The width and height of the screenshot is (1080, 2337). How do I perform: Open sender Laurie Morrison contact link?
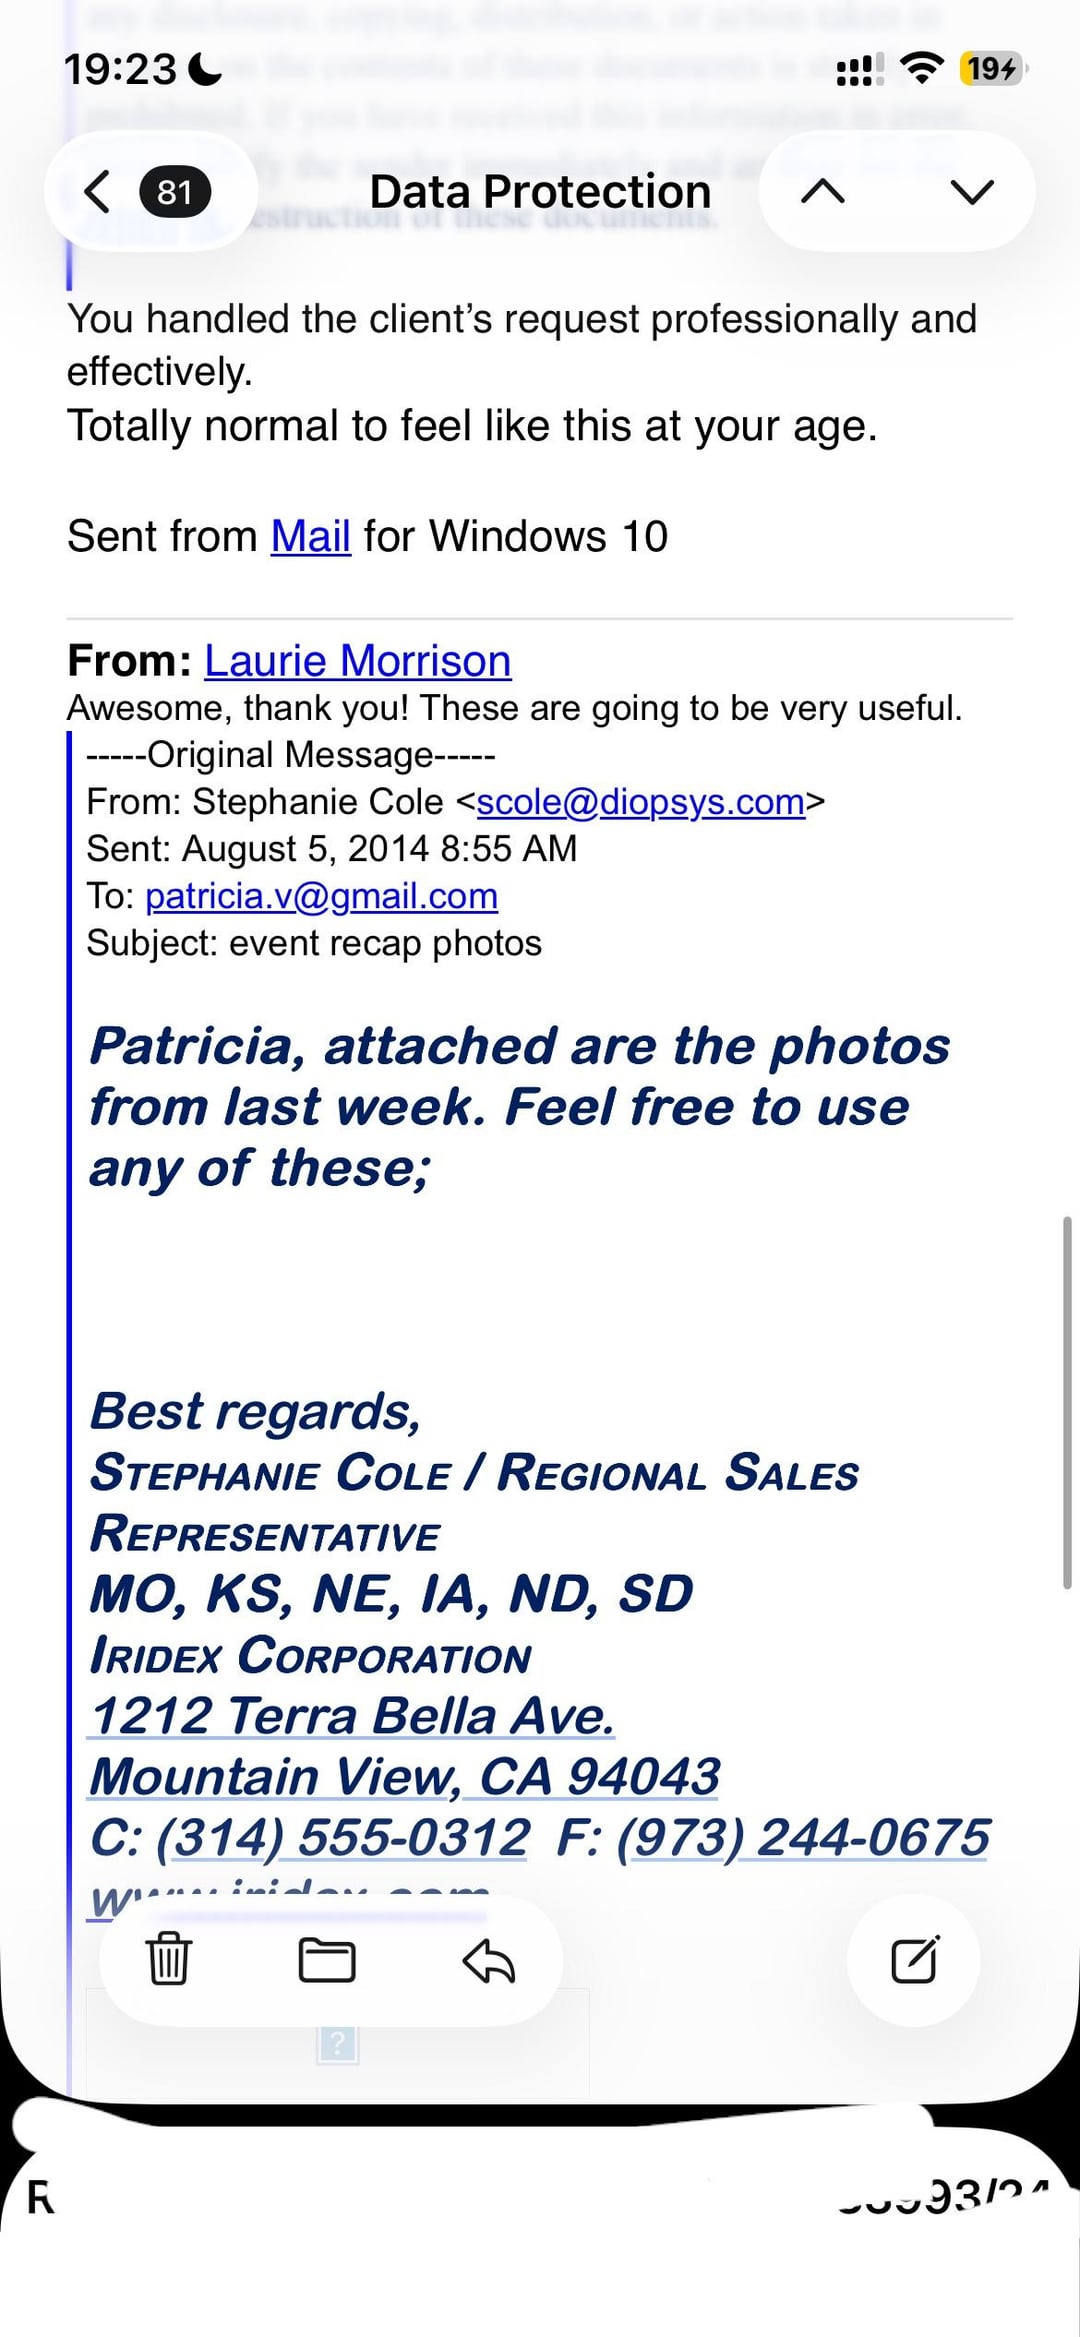pyautogui.click(x=357, y=661)
